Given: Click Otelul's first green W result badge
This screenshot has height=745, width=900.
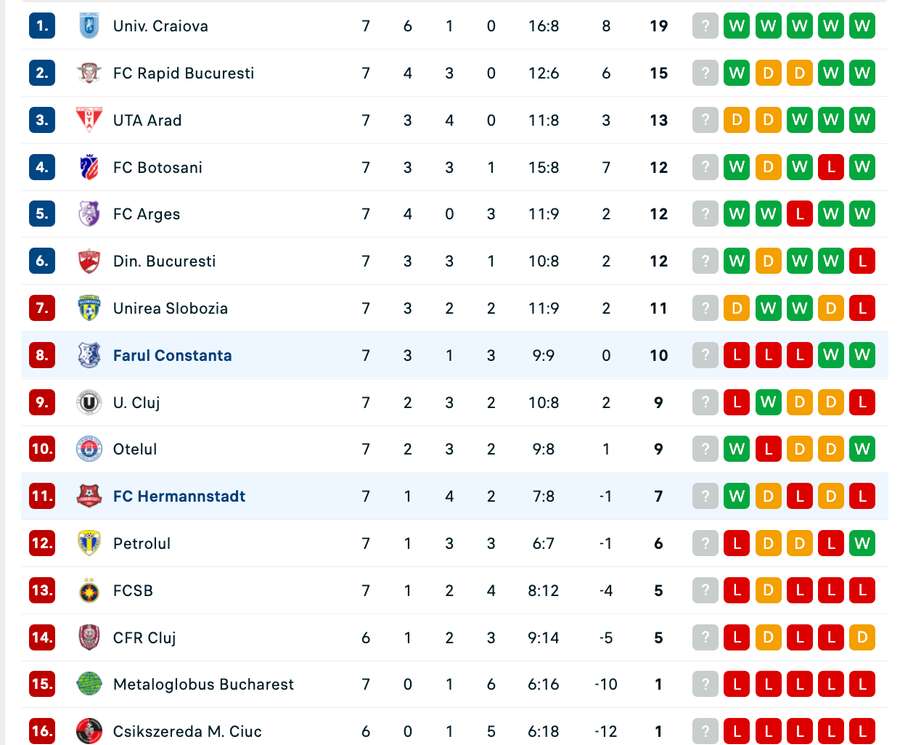Looking at the screenshot, I should click(736, 449).
